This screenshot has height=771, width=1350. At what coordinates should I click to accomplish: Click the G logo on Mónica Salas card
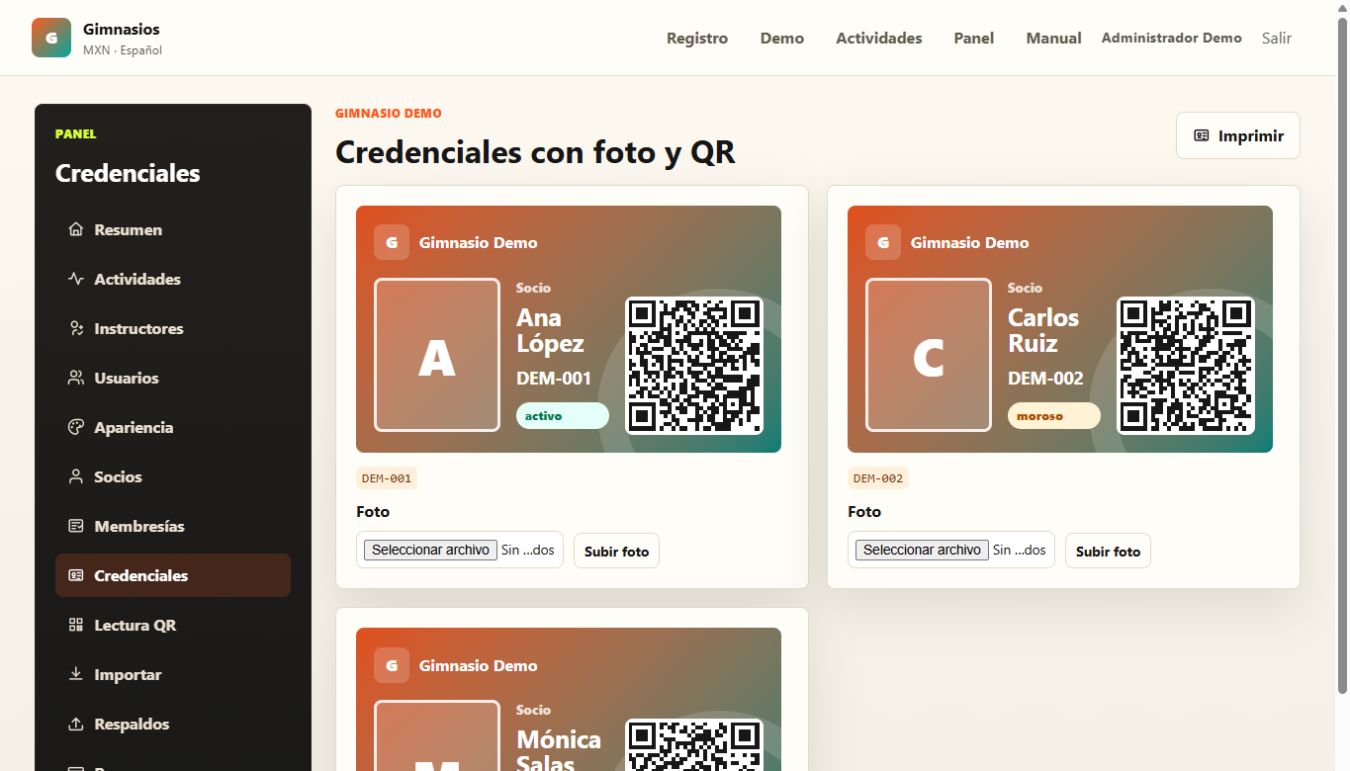391,665
